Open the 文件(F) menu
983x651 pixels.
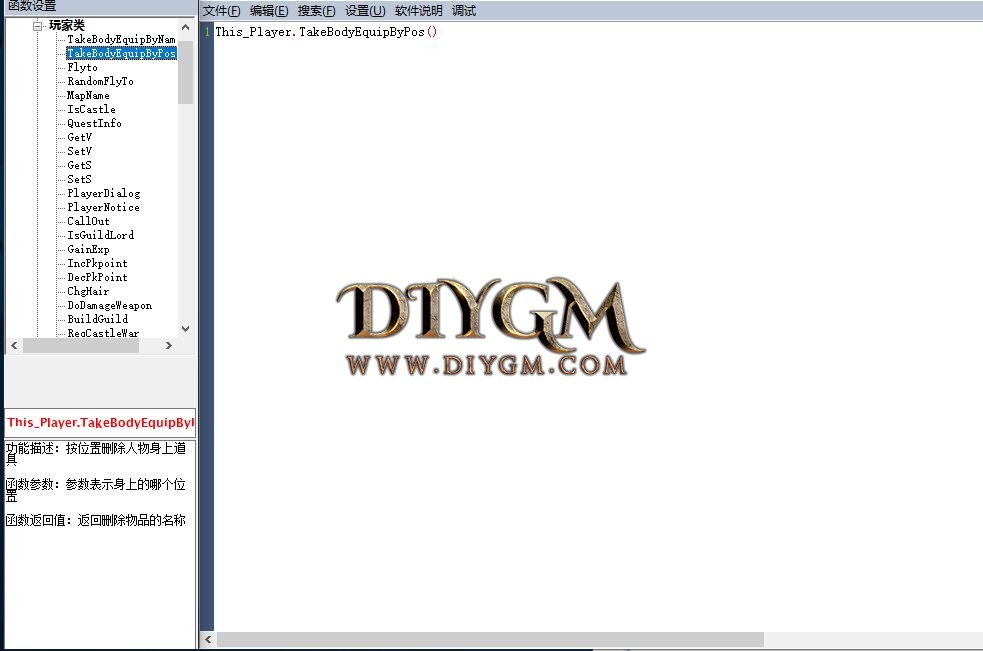pos(221,11)
